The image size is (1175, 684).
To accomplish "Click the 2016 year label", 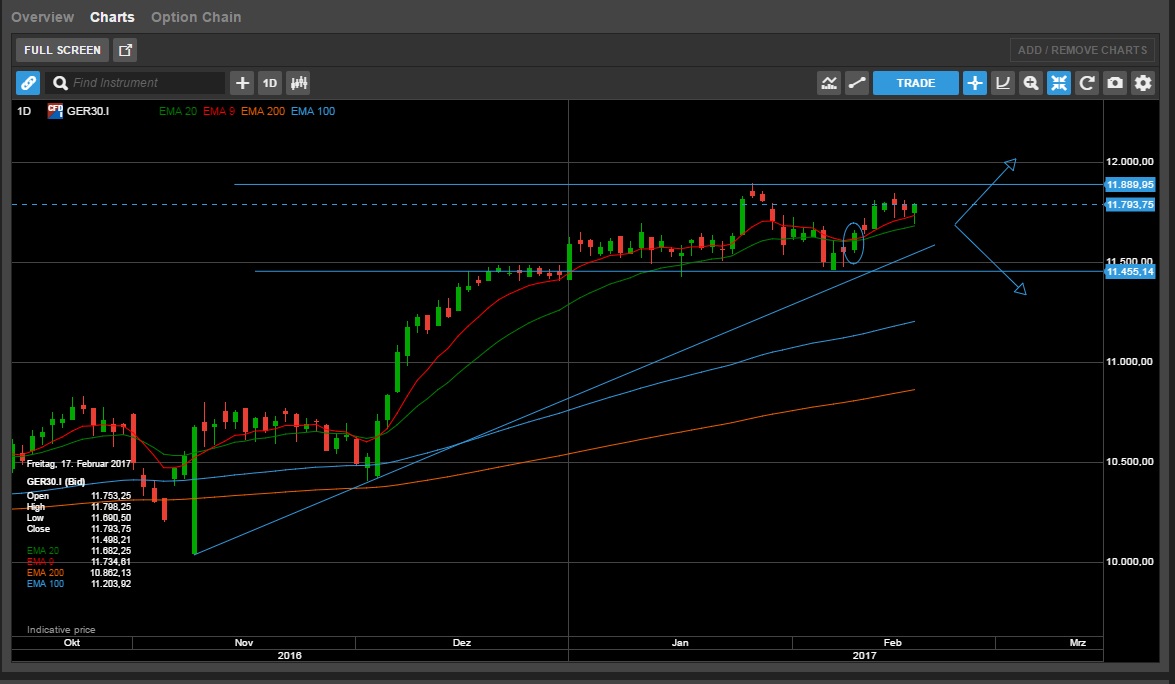I will (x=289, y=656).
